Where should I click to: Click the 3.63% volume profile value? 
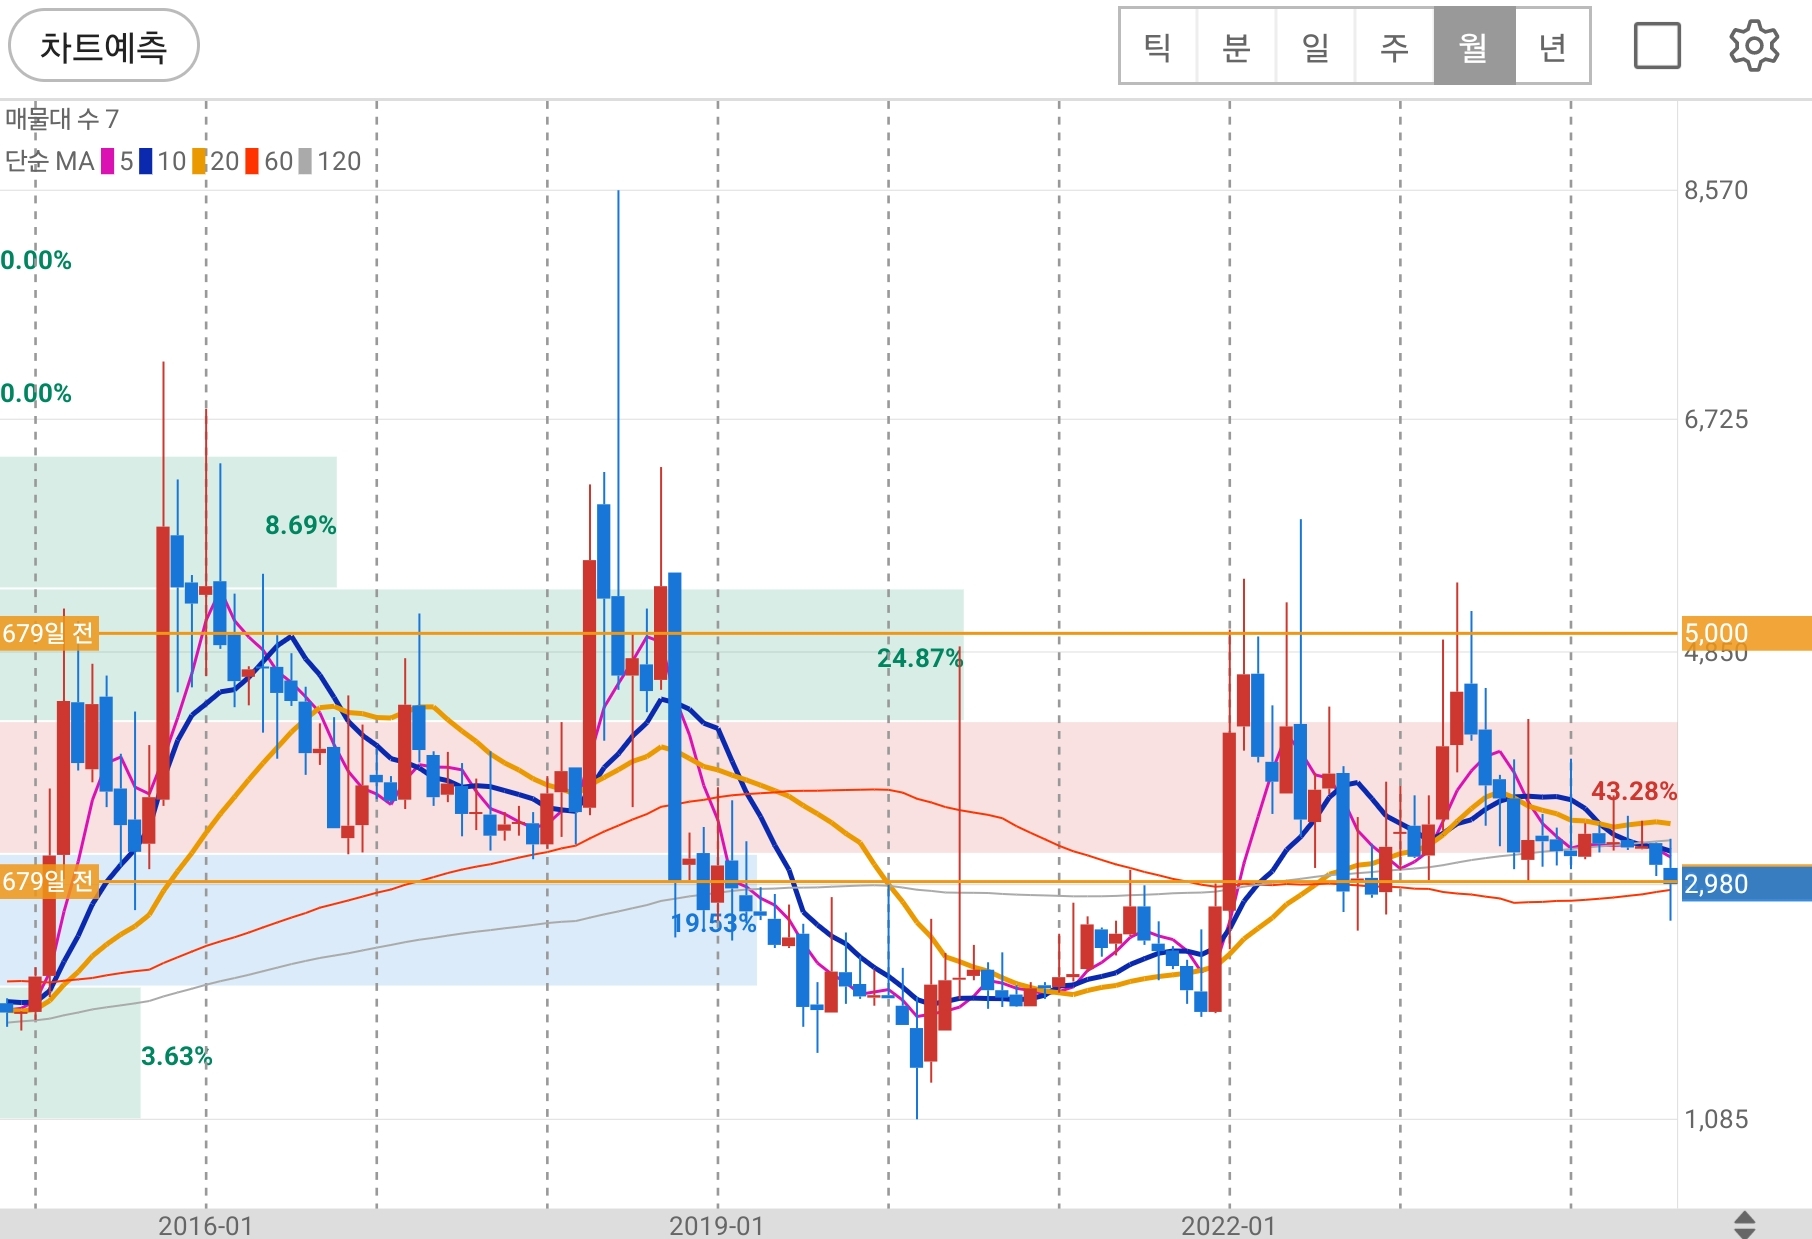[x=176, y=1056]
